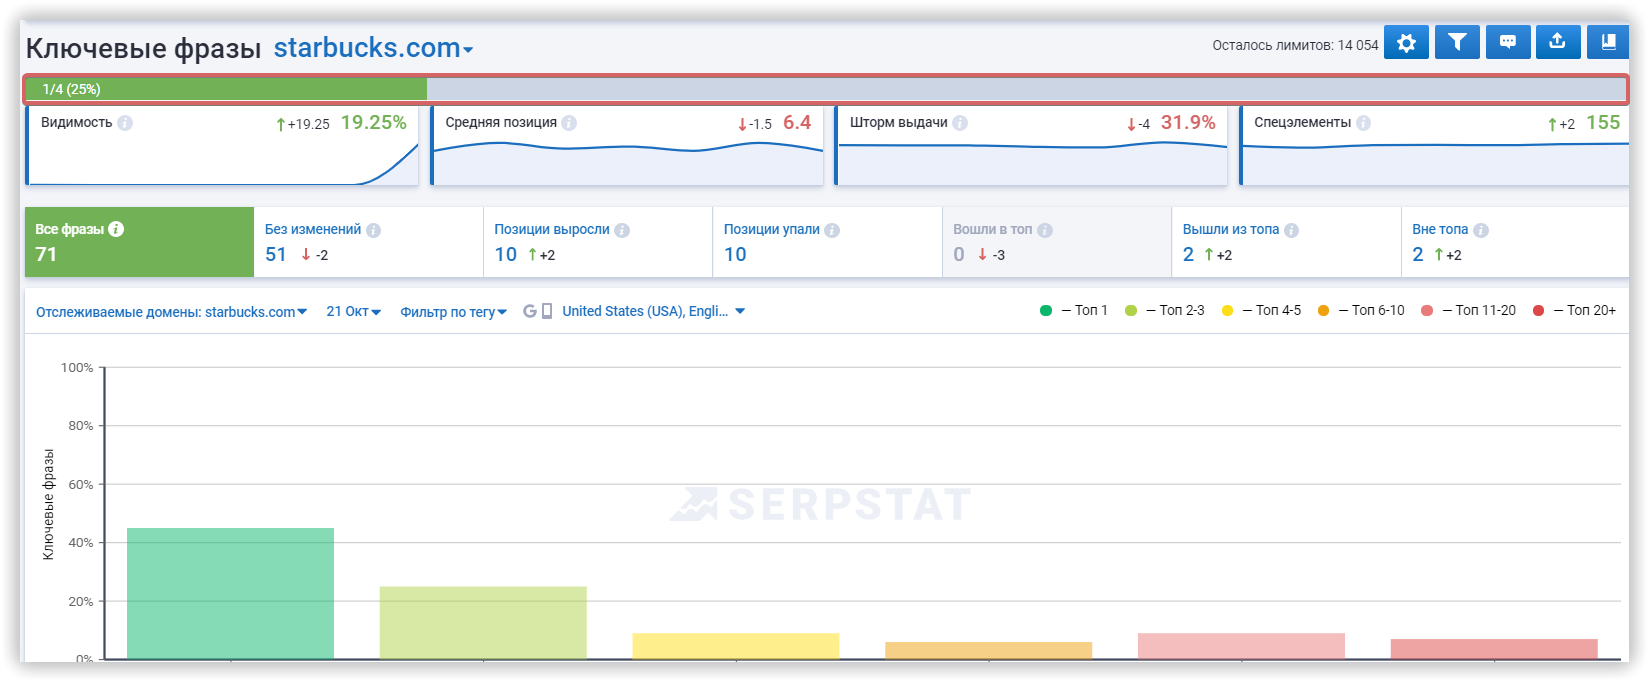Click the Ключевые фразы page title

143,48
